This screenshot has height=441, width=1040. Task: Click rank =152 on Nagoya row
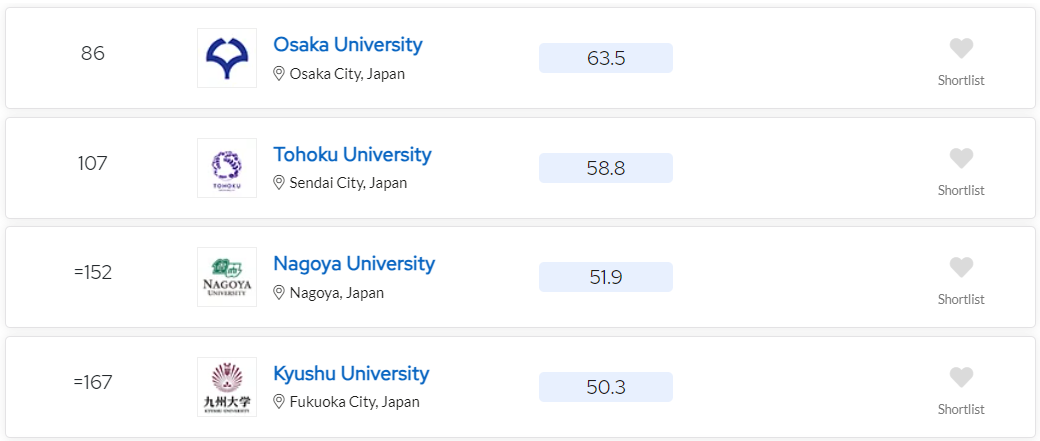pos(93,273)
